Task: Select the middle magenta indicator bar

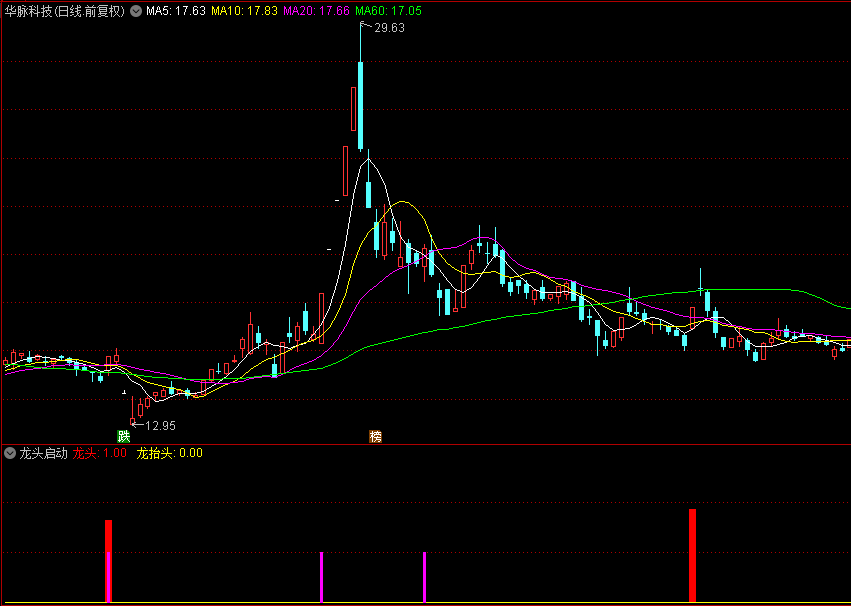Action: tap(321, 577)
